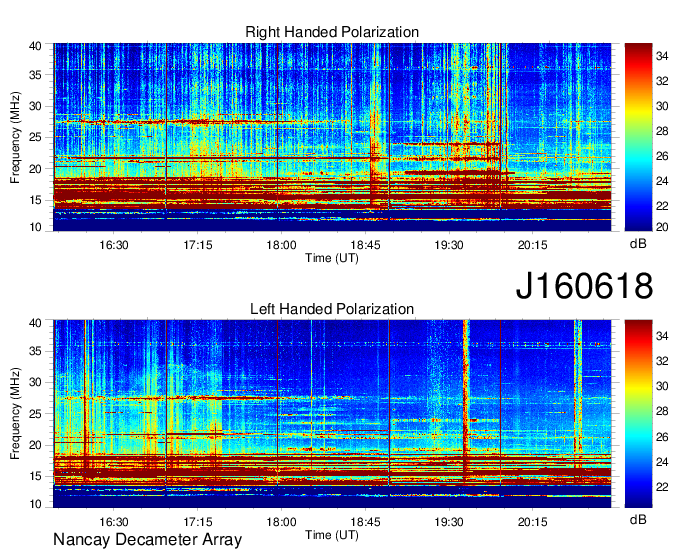
Task: Click the 18:45 time tick of the top plot
Action: point(365,245)
